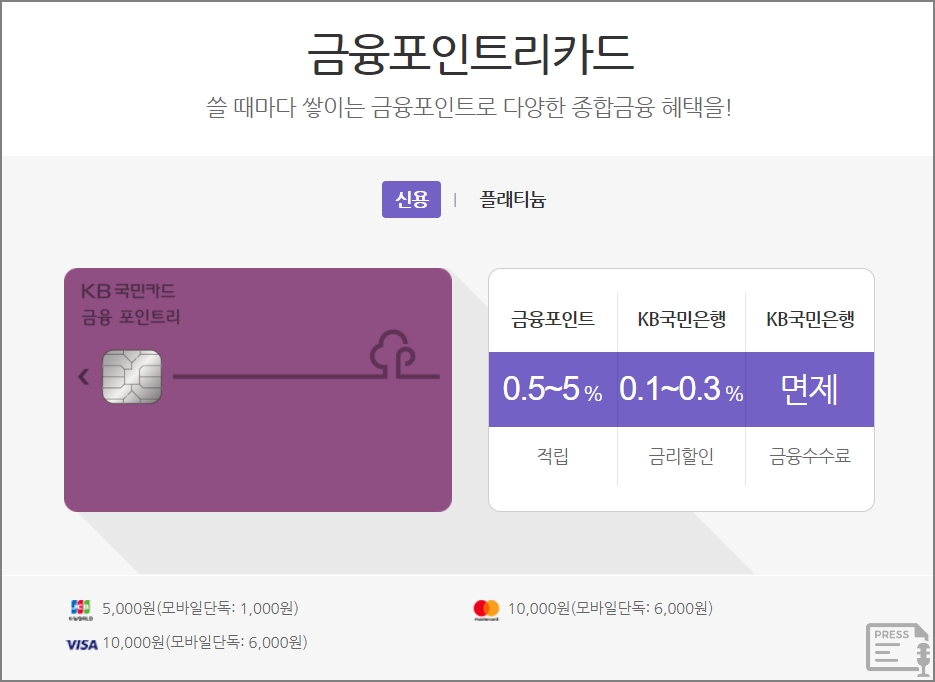935x682 pixels.
Task: Click the tree symbol on the card
Action: click(394, 355)
